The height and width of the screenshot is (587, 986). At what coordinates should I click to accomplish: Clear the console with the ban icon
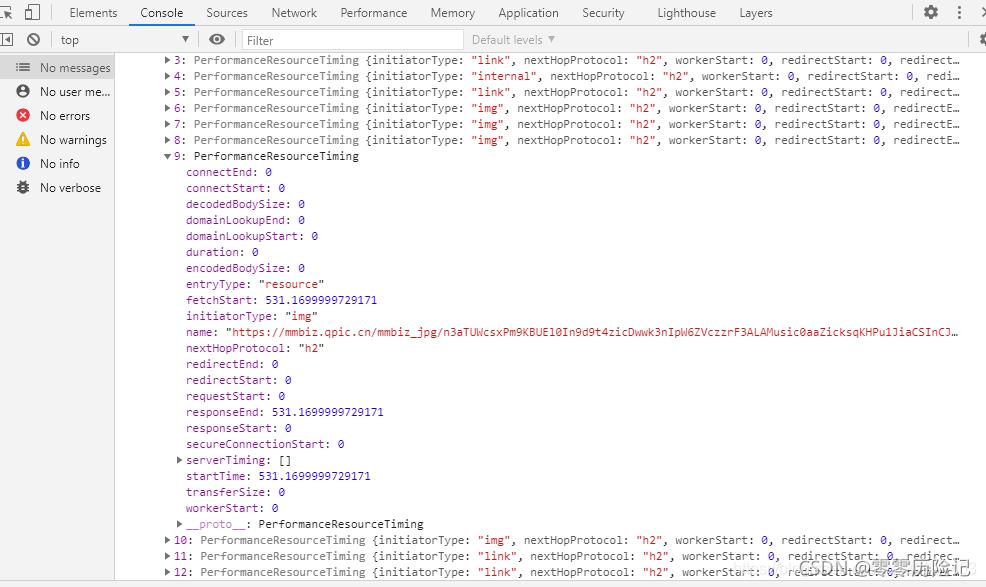pos(33,40)
